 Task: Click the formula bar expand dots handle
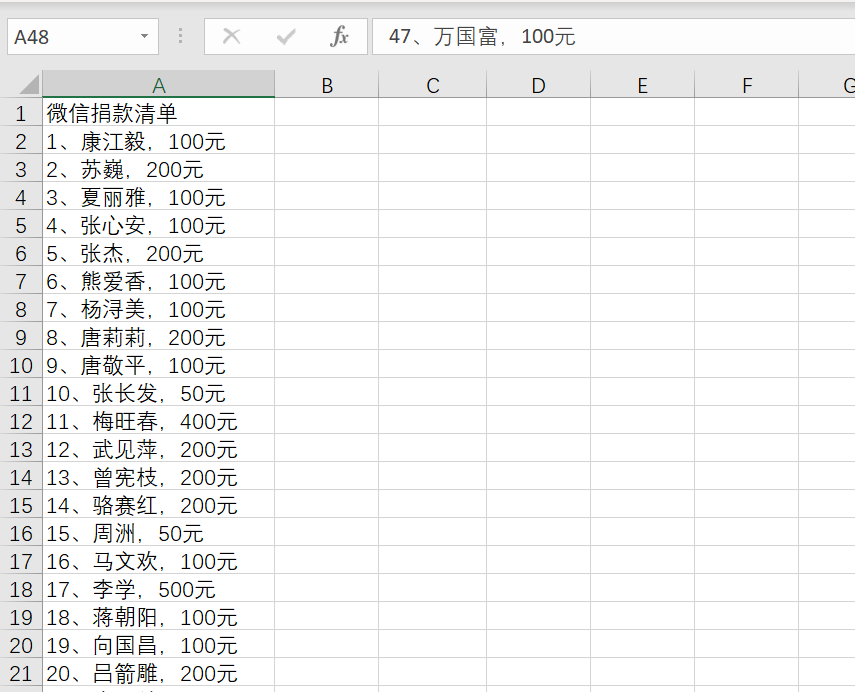pos(180,37)
